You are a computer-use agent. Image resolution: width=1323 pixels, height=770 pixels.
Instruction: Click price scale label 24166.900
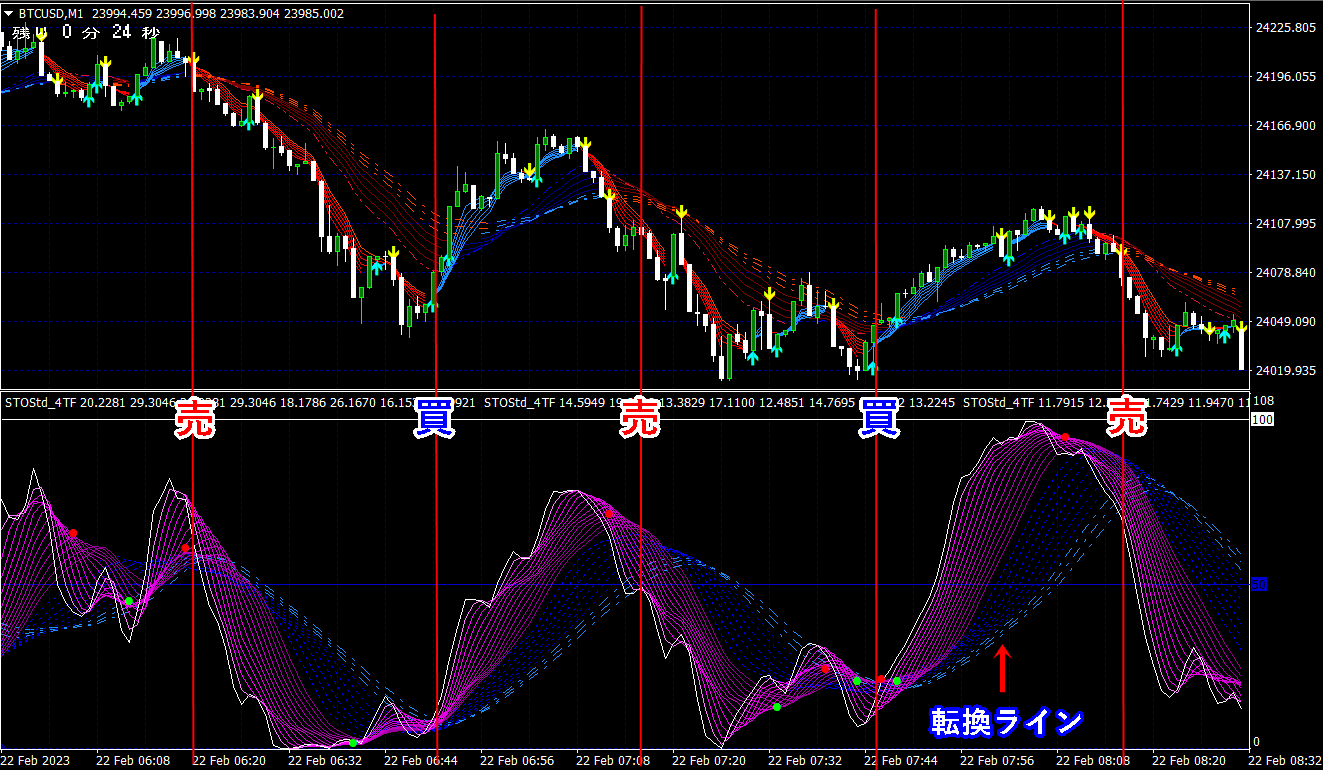(x=1284, y=125)
